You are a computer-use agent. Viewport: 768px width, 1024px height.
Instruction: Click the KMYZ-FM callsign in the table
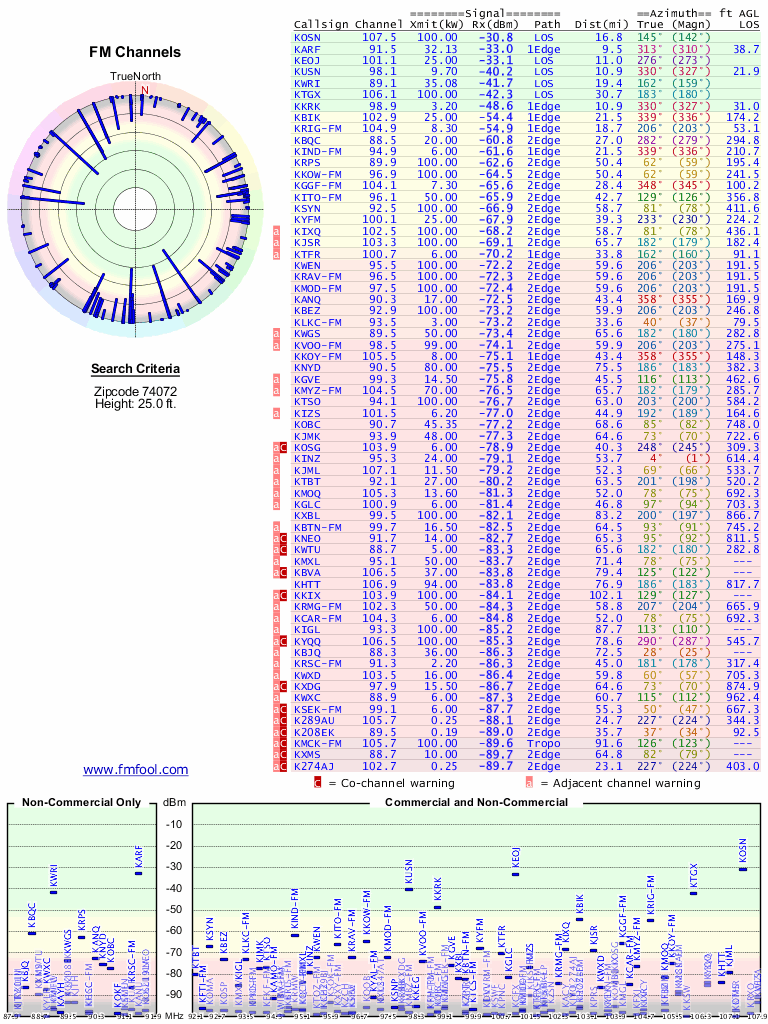point(317,391)
